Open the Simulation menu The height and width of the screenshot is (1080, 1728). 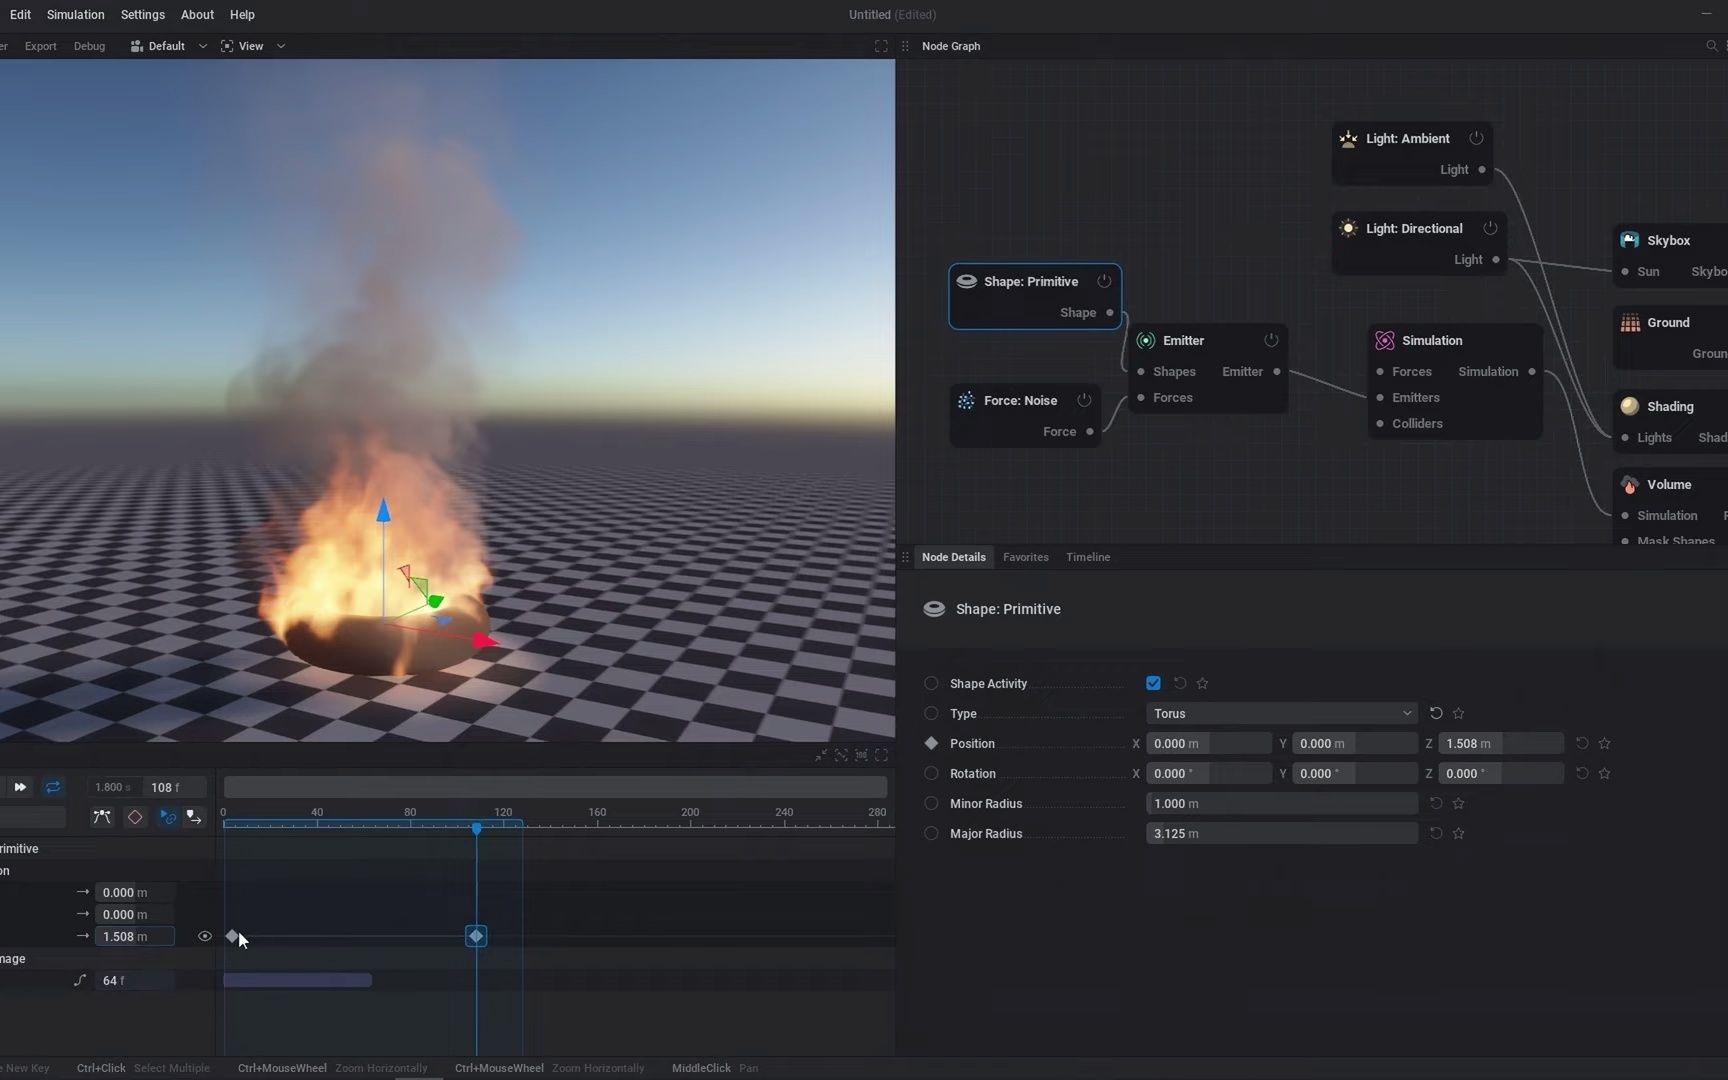pyautogui.click(x=75, y=15)
